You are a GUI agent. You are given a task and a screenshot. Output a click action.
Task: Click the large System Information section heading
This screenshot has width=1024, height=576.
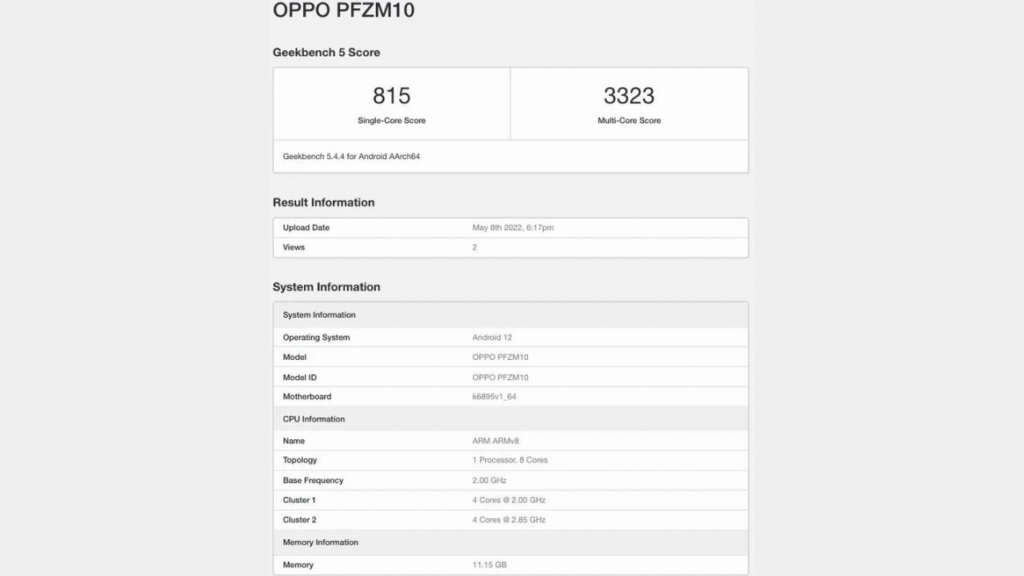click(327, 287)
